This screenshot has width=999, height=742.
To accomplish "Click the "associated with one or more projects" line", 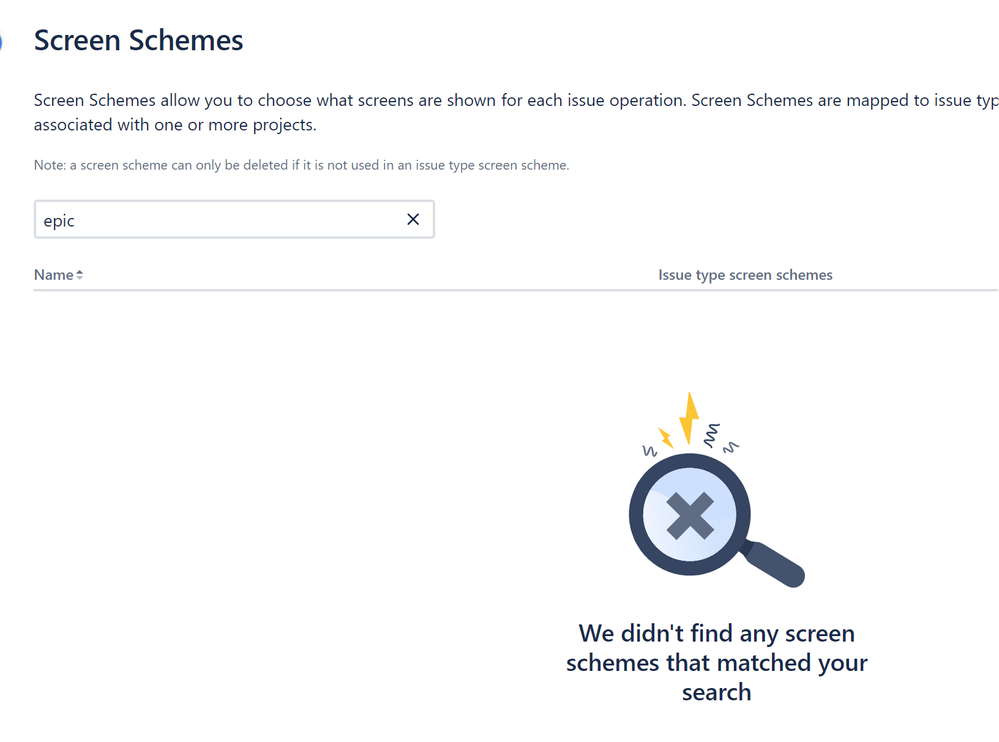I will tap(175, 125).
